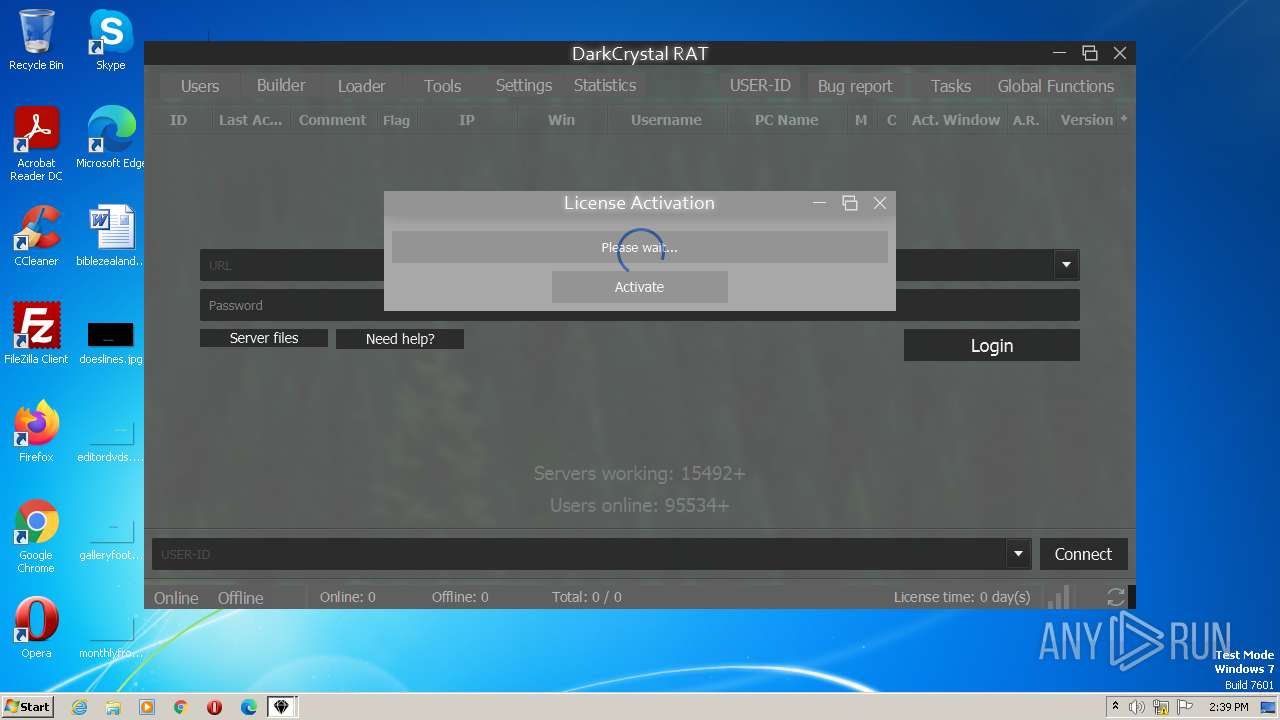Viewport: 1280px width, 720px height.
Task: Open the Users tab
Action: [200, 86]
